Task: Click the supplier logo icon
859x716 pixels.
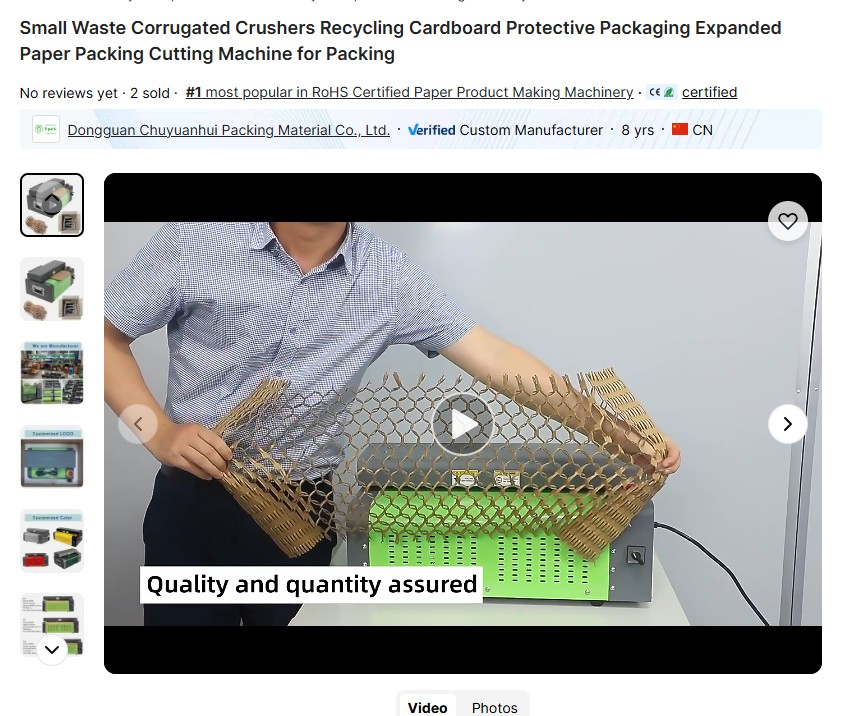Action: tap(46, 129)
